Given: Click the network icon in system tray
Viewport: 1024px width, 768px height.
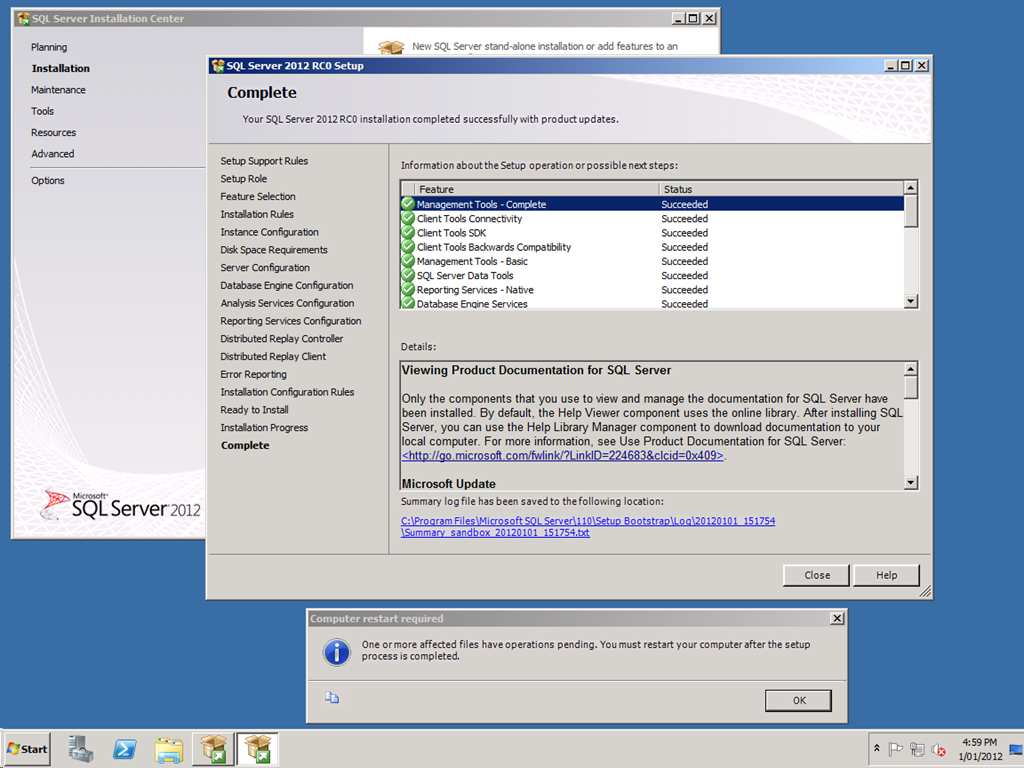Looking at the screenshot, I should [917, 749].
